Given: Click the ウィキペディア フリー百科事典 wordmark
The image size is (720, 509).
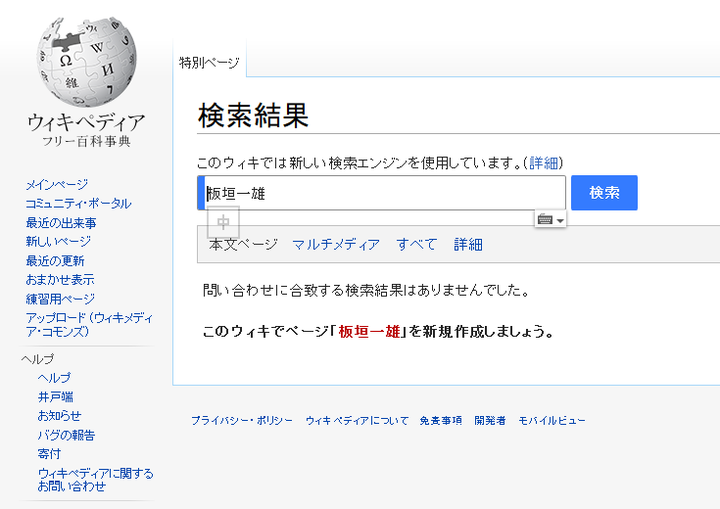Looking at the screenshot, I should pos(86,130).
